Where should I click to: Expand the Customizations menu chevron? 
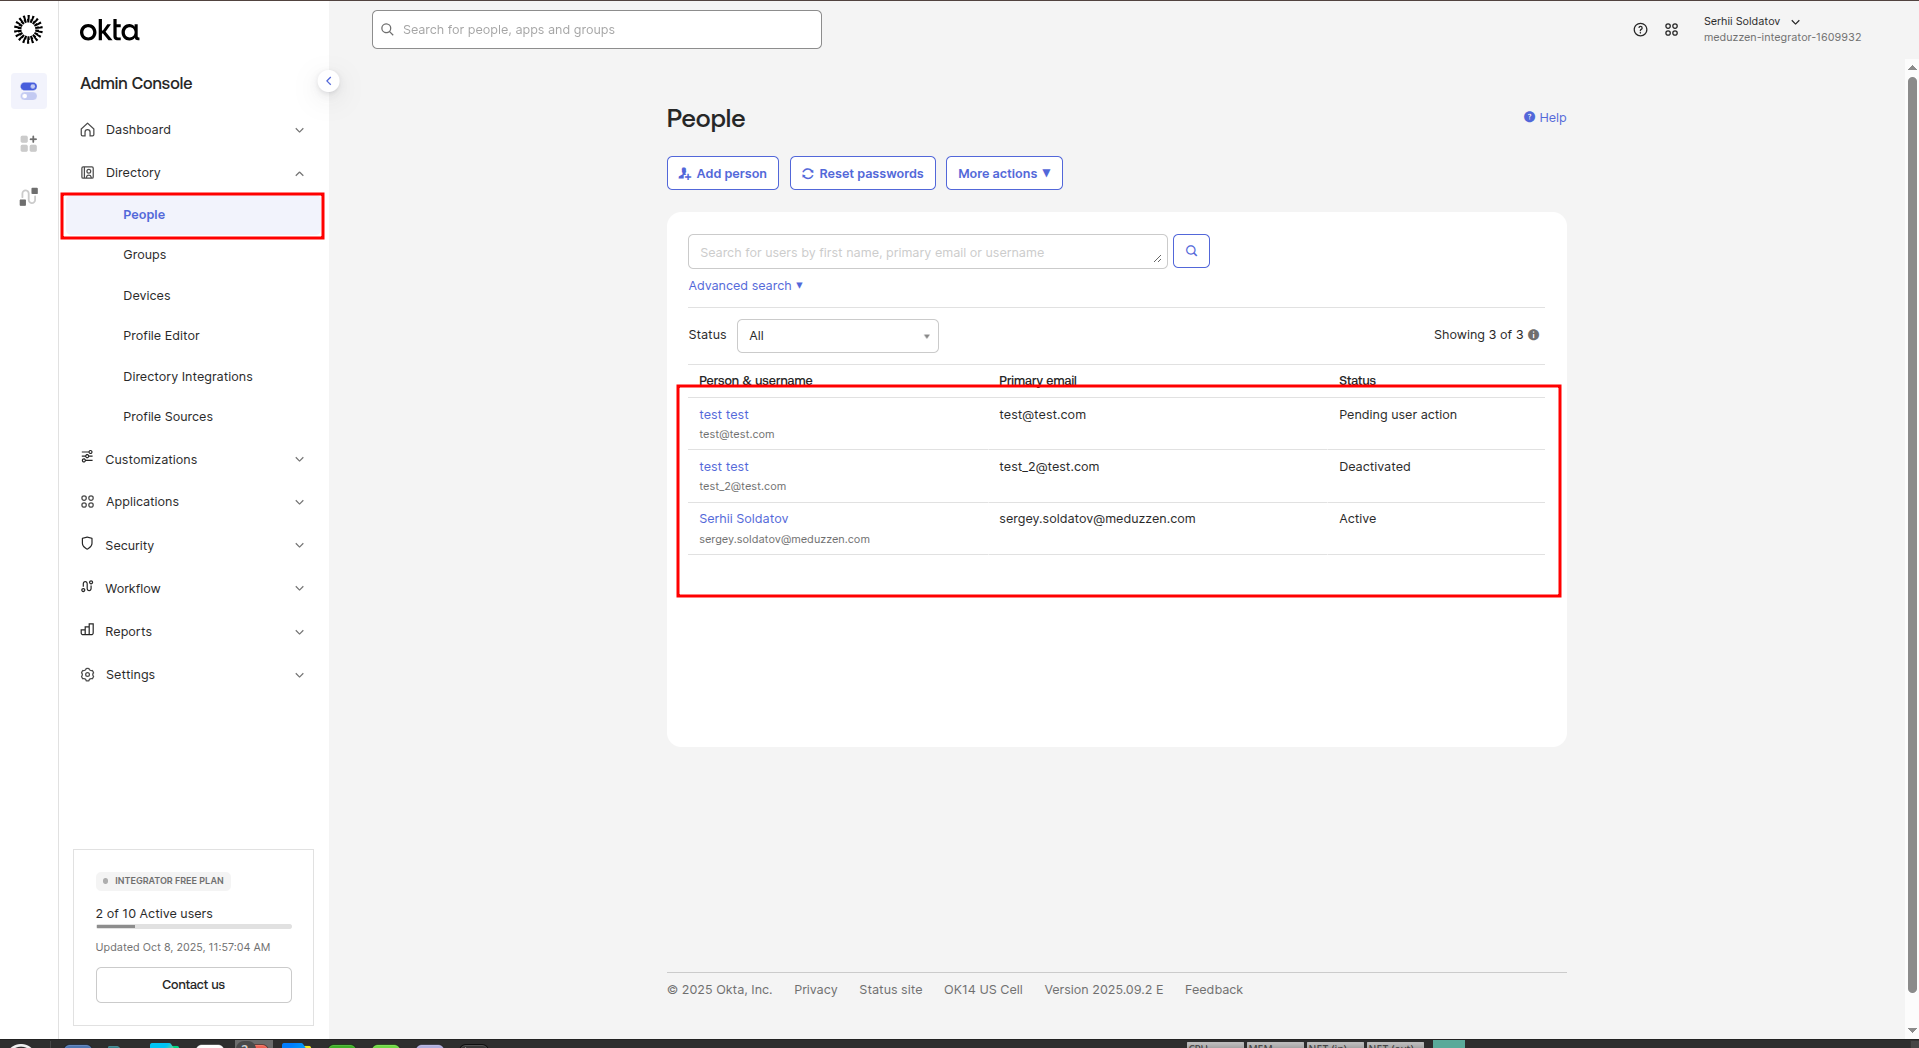tap(299, 460)
